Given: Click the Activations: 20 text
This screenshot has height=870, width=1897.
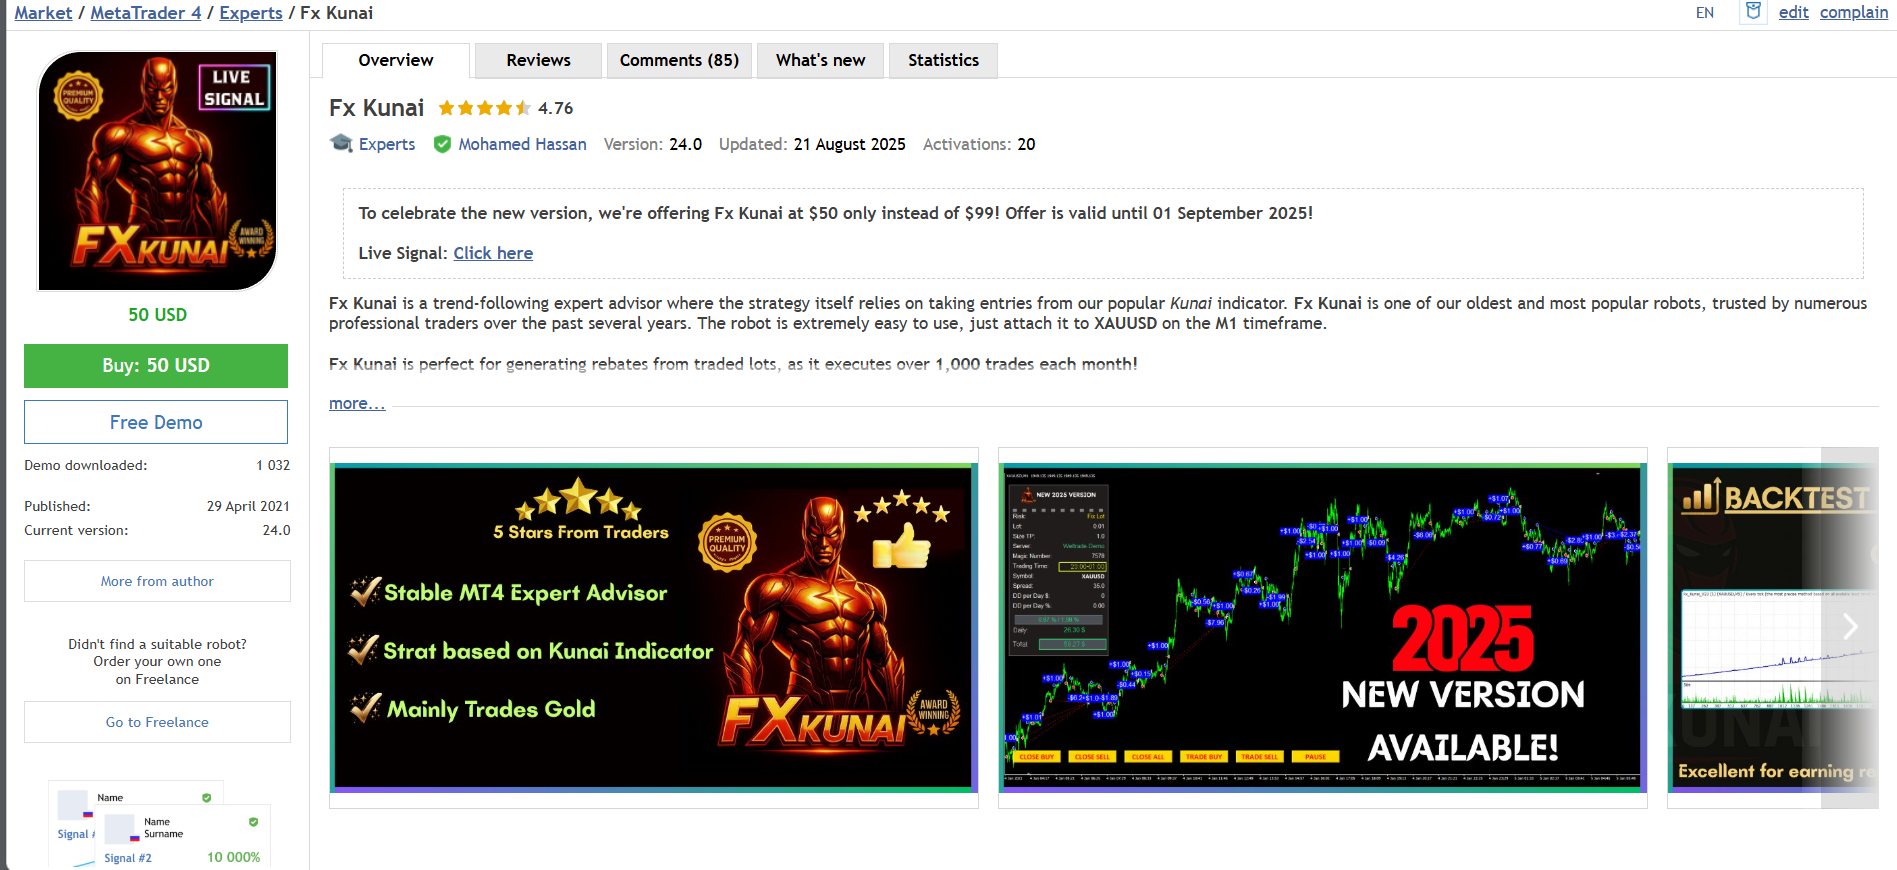Looking at the screenshot, I should tap(979, 144).
